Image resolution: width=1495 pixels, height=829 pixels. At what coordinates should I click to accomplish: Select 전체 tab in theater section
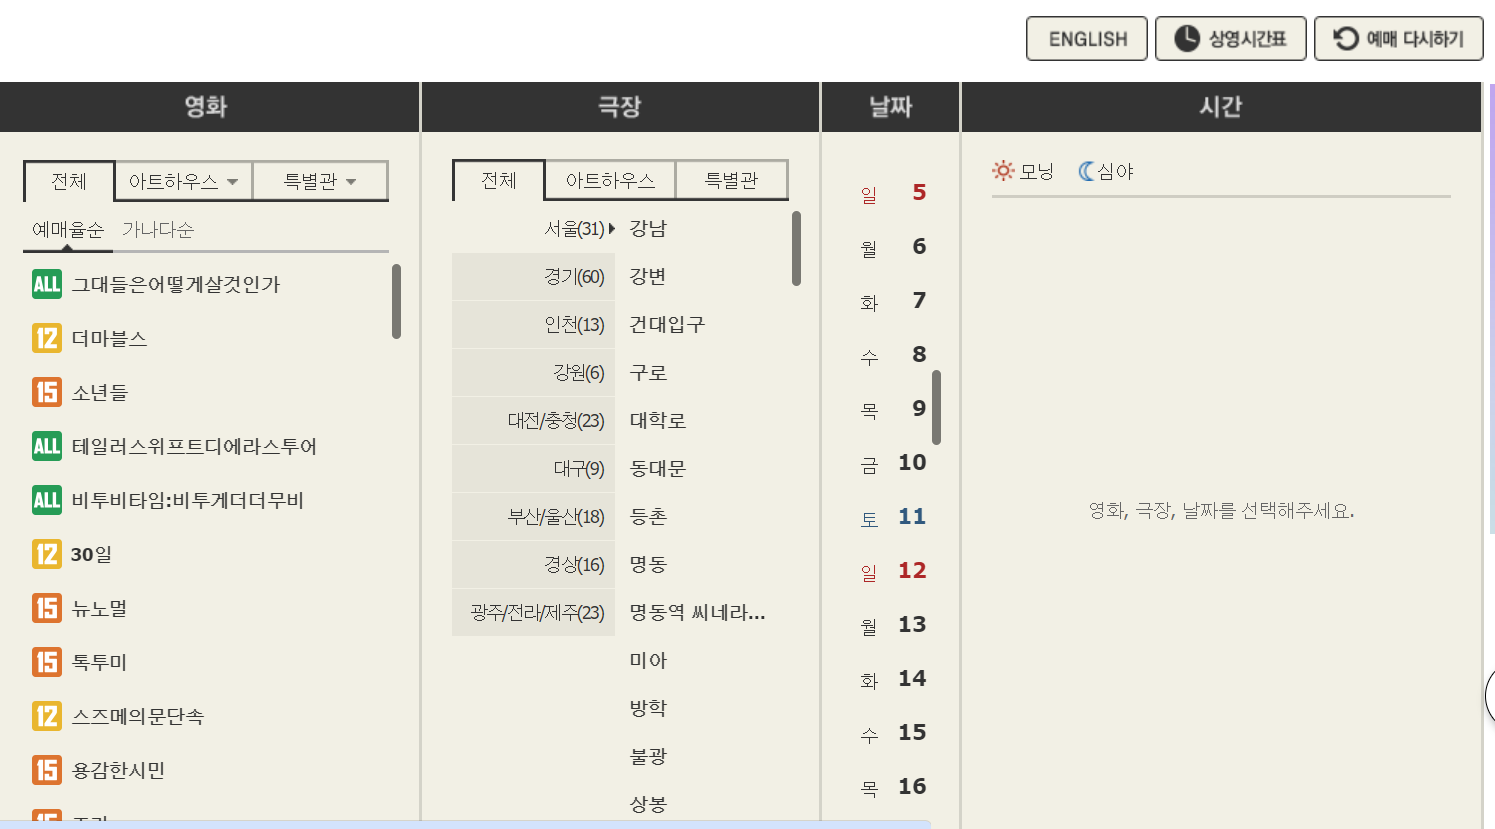click(x=499, y=180)
